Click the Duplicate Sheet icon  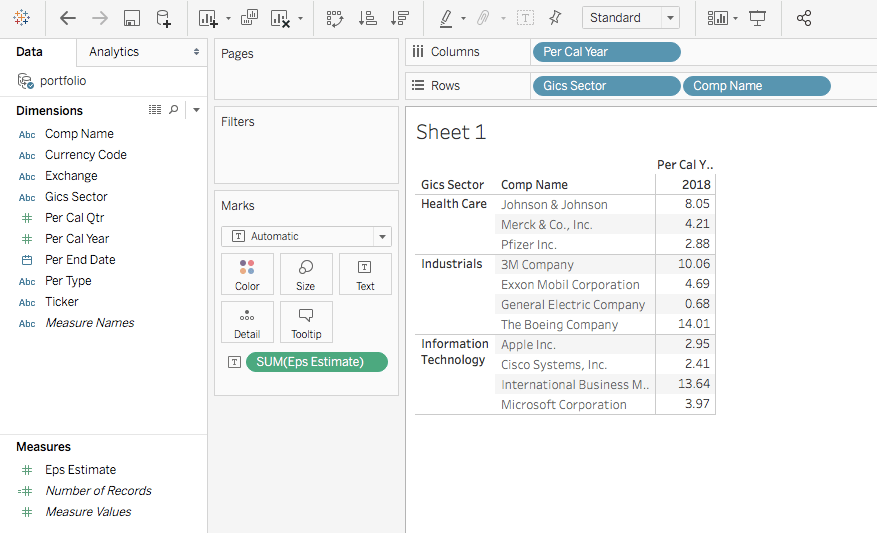[249, 18]
